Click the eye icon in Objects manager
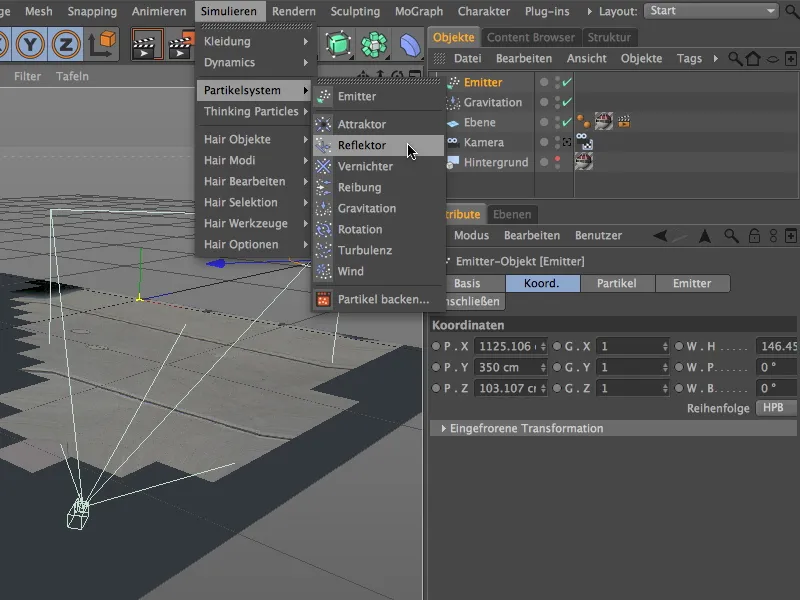Viewport: 800px width, 600px height. tap(772, 59)
